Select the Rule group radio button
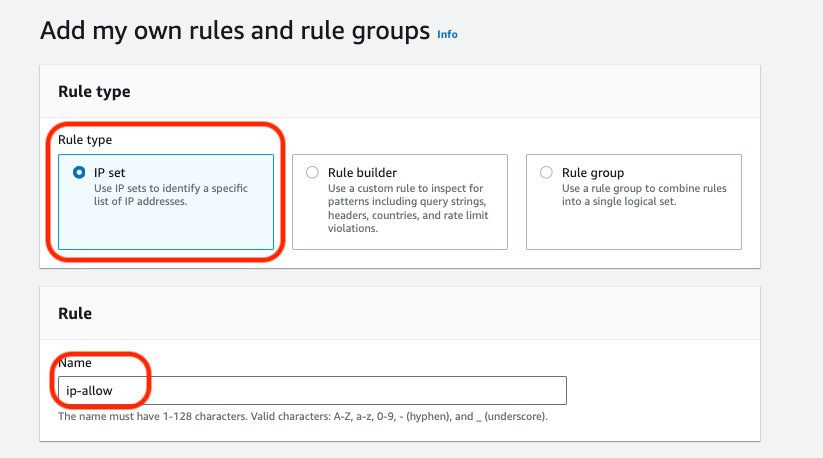The height and width of the screenshot is (458, 823). [546, 172]
